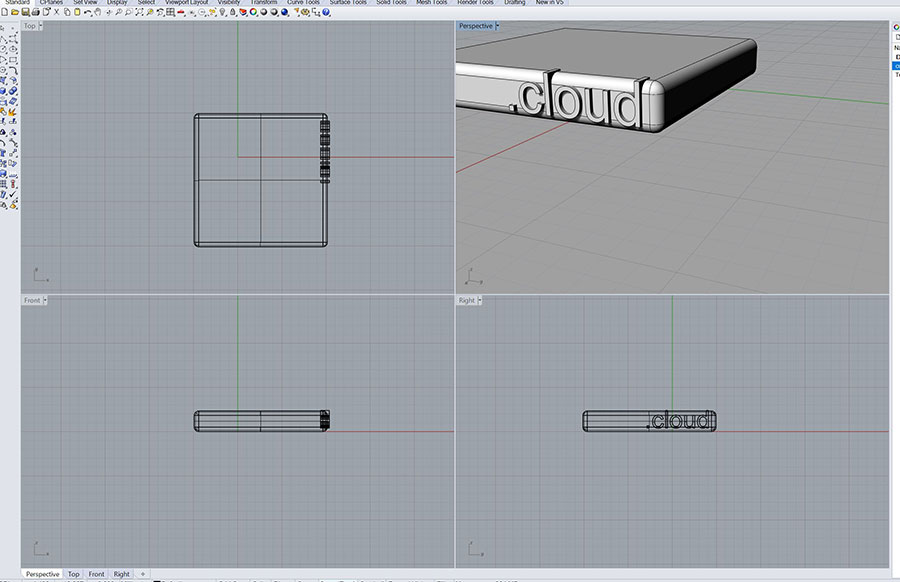Click the Perspective viewport title label
This screenshot has width=900, height=582.
coord(476,26)
